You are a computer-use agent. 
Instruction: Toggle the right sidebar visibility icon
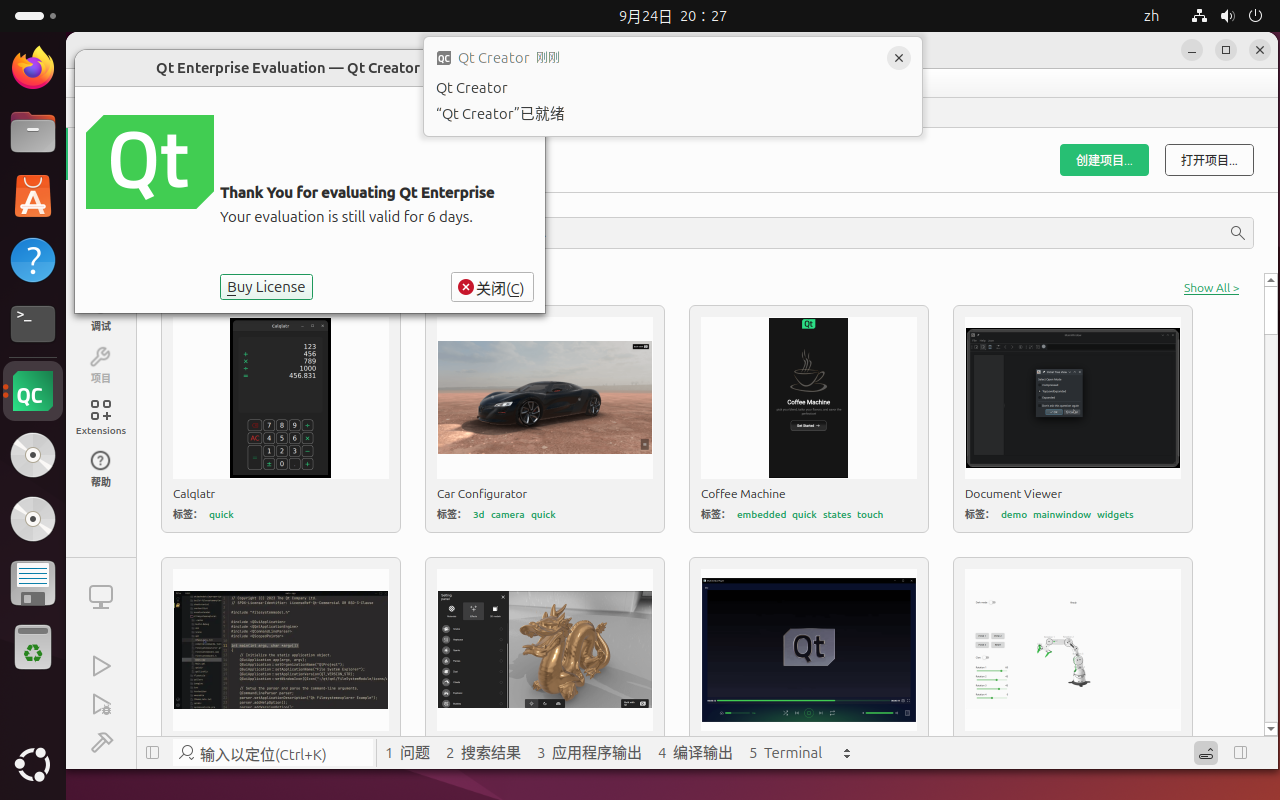[x=1241, y=753]
